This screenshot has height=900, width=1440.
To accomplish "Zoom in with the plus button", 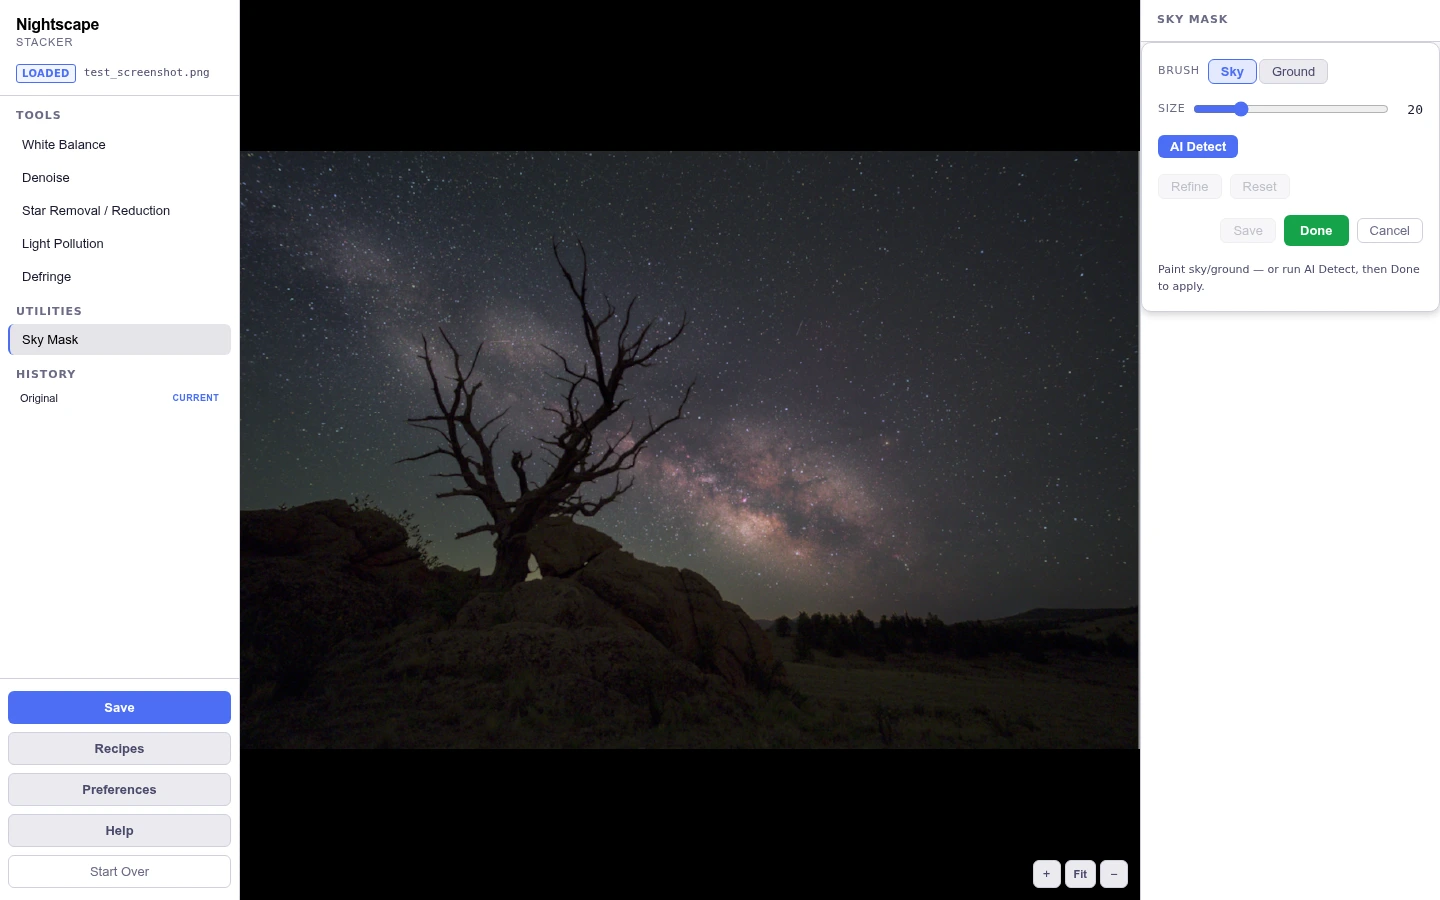I will (1046, 874).
